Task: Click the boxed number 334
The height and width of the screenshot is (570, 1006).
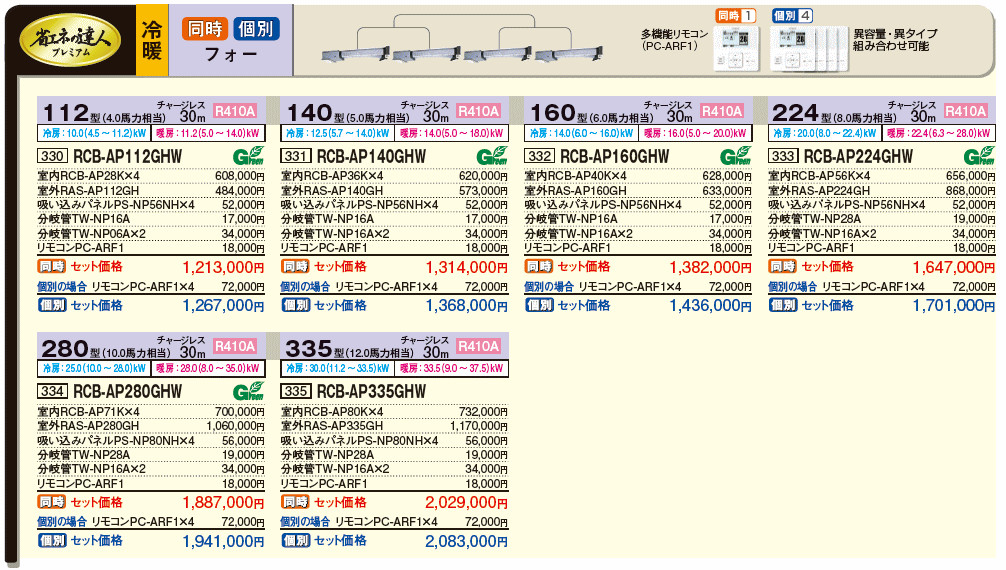Action: (x=52, y=392)
